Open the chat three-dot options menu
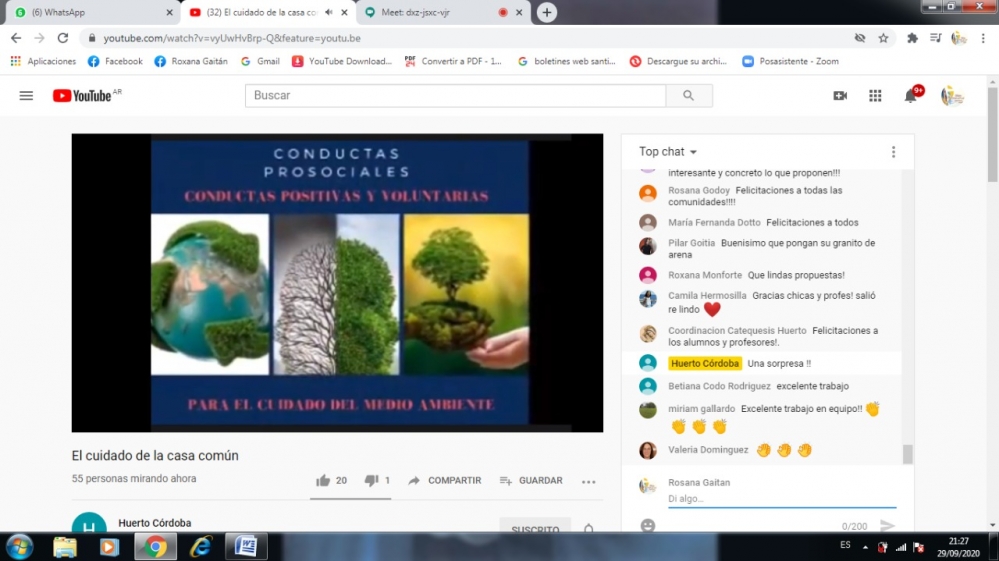Viewport: 999px width, 561px height. coord(893,152)
